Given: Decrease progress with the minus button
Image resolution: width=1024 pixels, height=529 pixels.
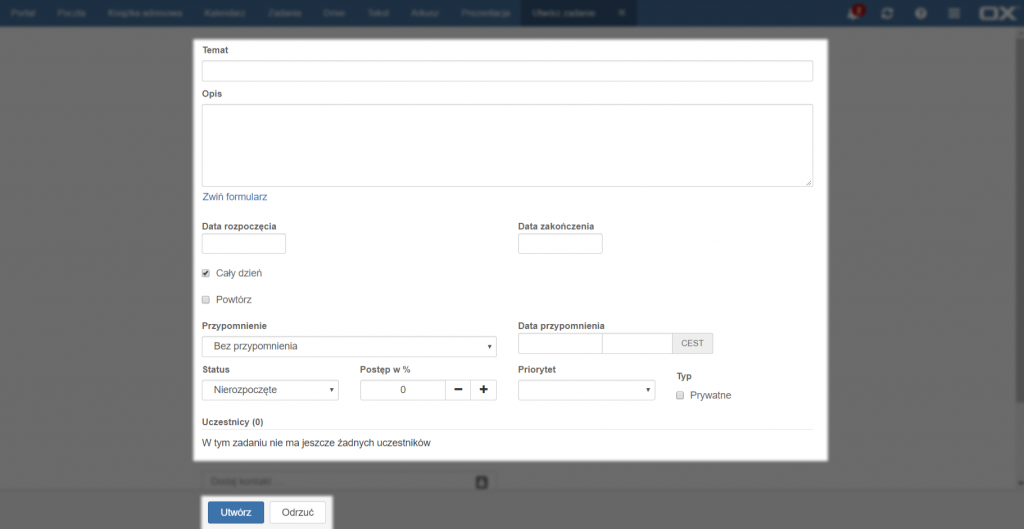Looking at the screenshot, I should click(x=458, y=390).
